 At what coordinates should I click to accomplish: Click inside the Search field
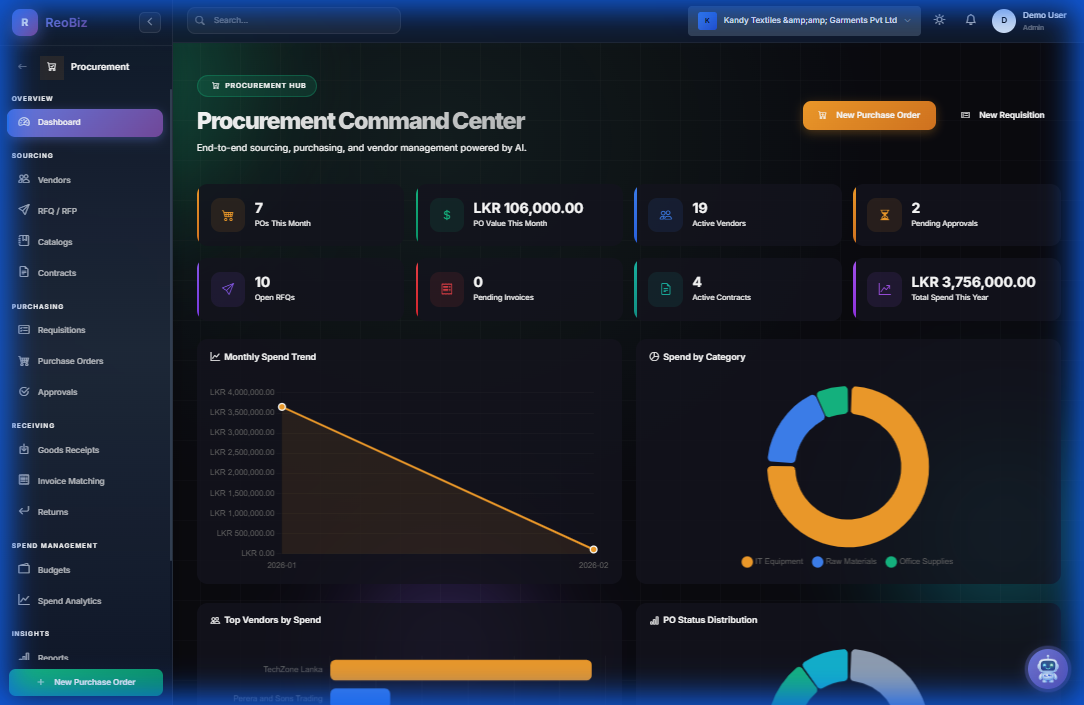click(x=293, y=20)
